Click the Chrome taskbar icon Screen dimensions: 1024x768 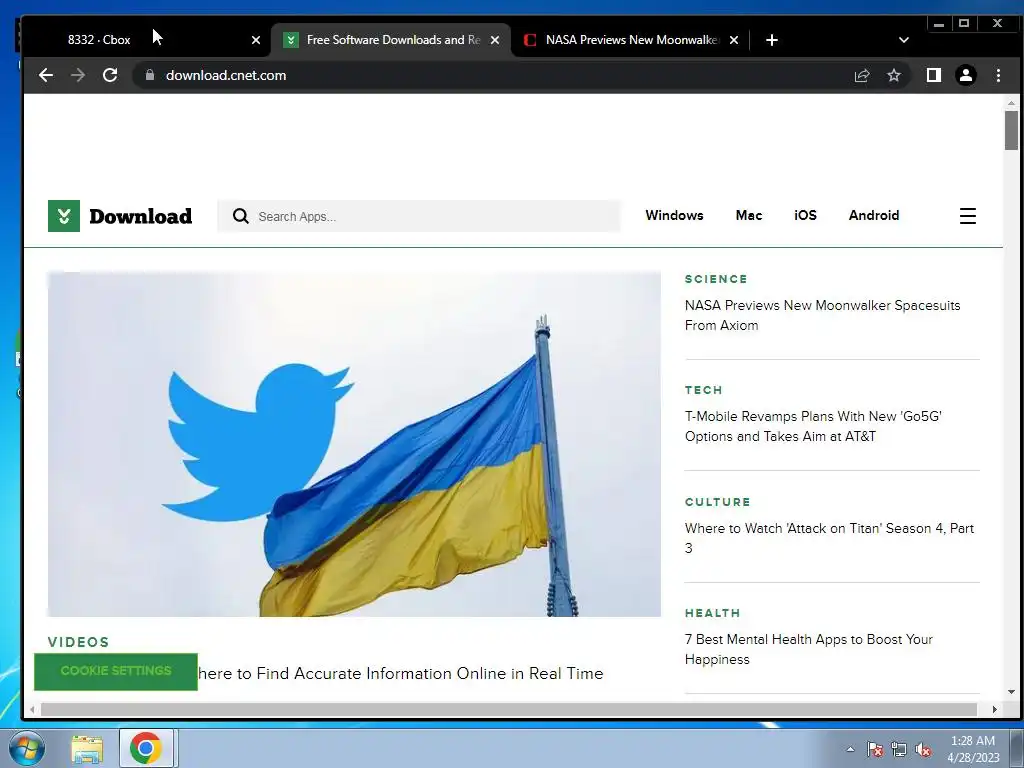[x=146, y=748]
